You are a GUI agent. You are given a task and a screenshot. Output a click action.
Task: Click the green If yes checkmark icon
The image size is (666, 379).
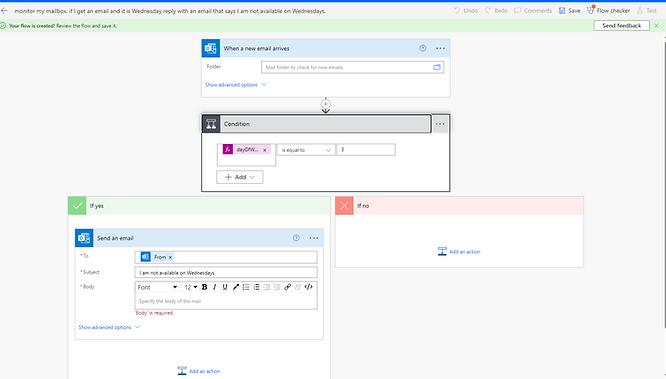[77, 206]
